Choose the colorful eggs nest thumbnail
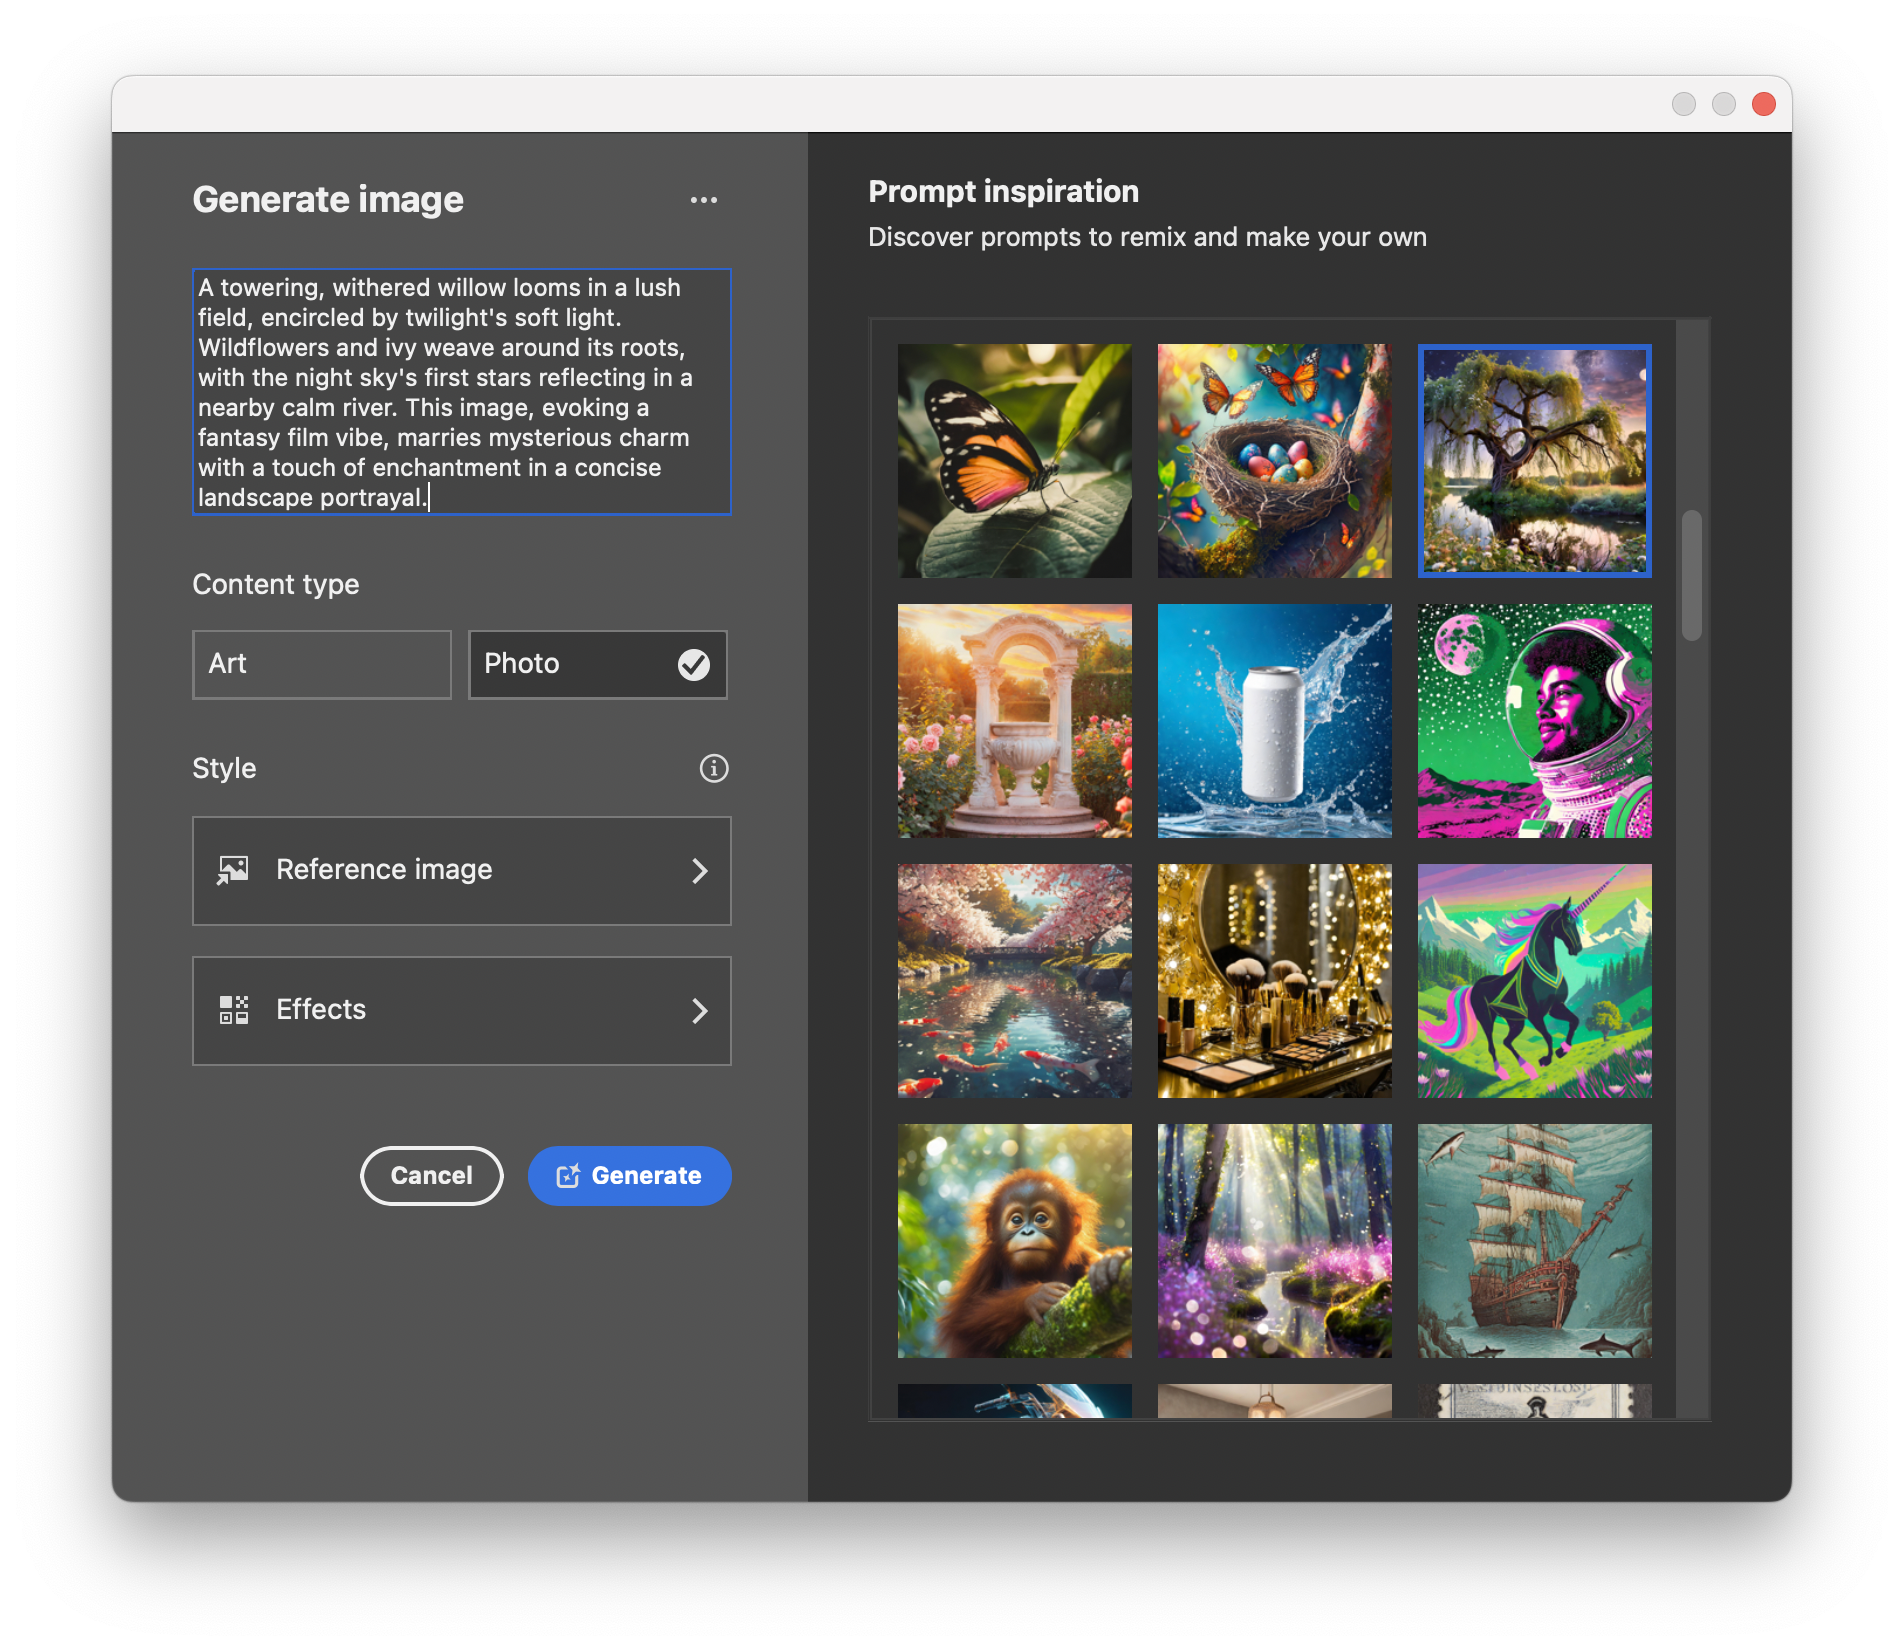The width and height of the screenshot is (1904, 1650). [1275, 461]
